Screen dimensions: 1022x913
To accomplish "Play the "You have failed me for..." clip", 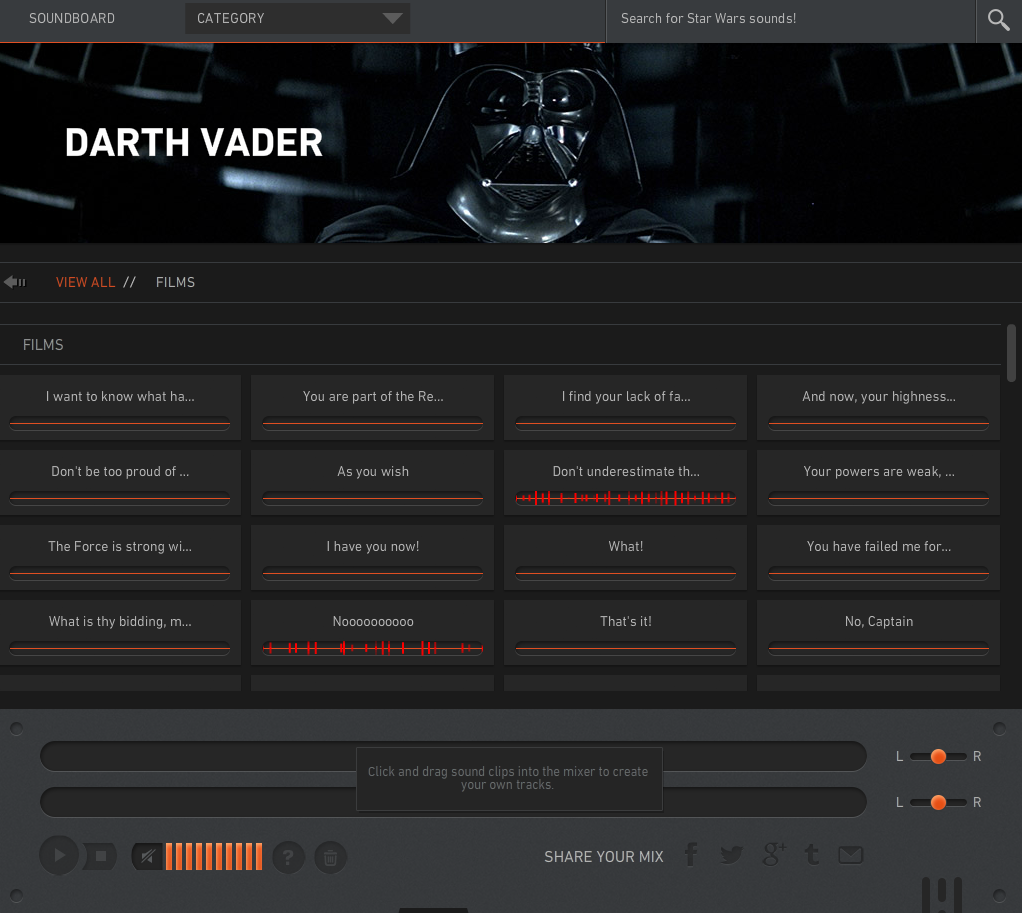I will click(x=879, y=557).
